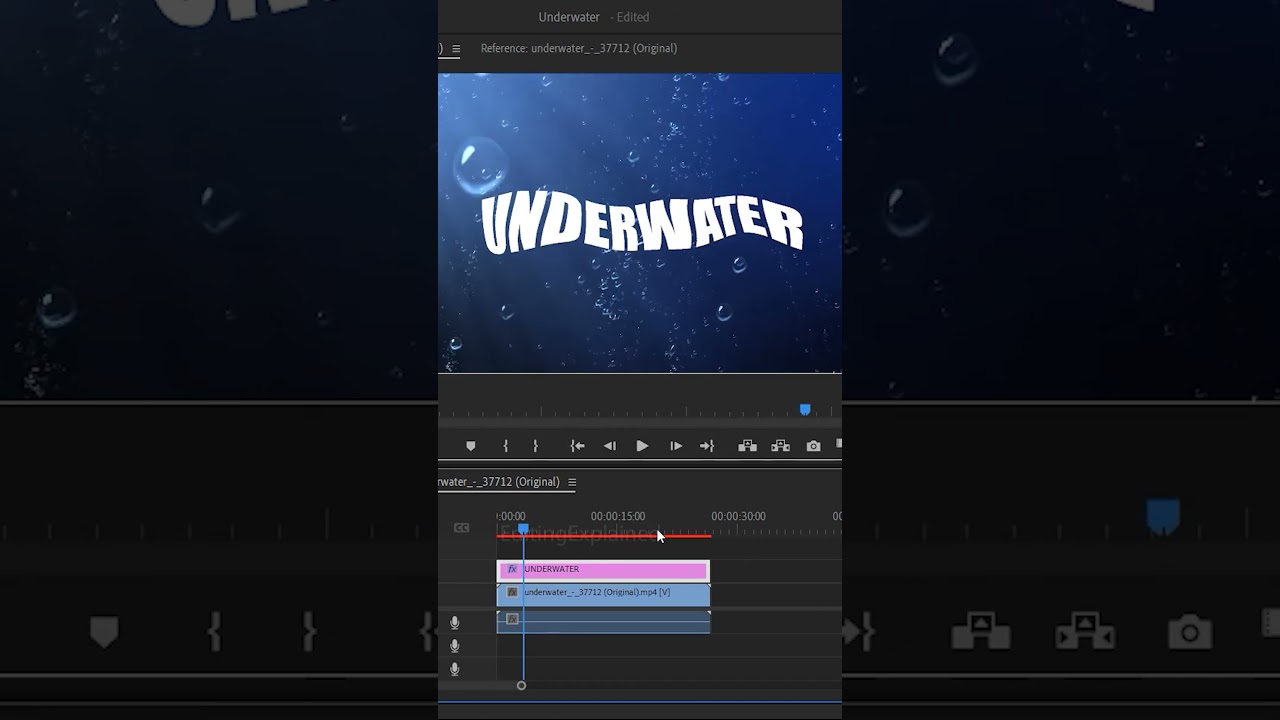Click the Program monitor scrubber playhead

[x=805, y=410]
